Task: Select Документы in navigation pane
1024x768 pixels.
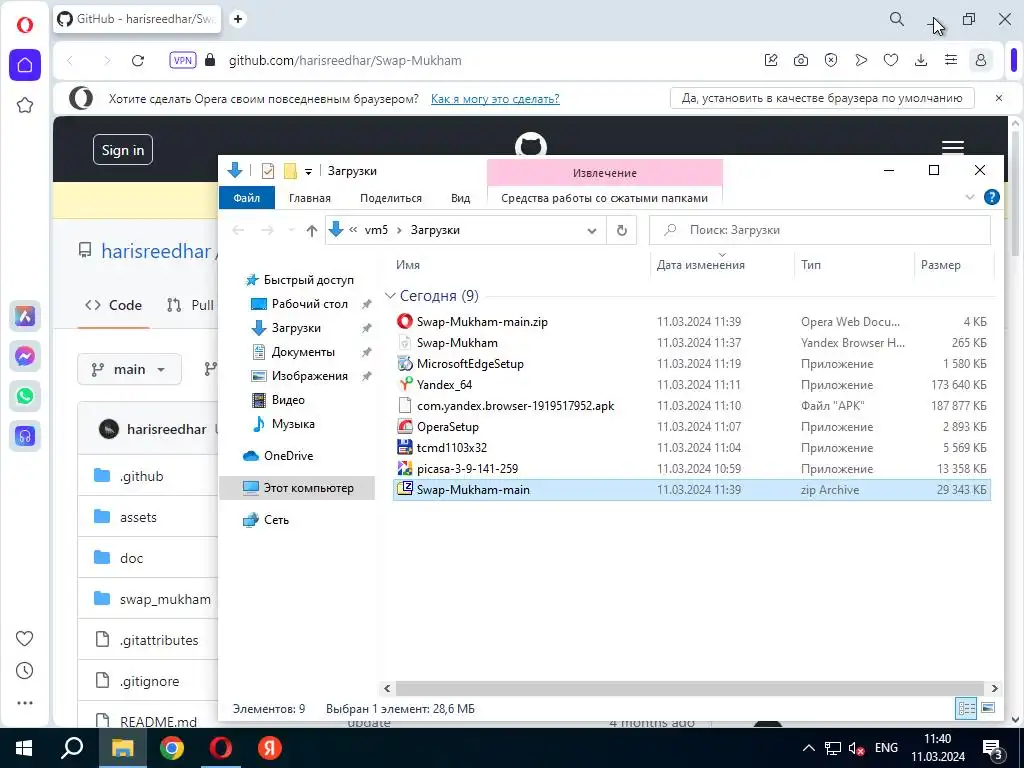Action: click(x=303, y=352)
